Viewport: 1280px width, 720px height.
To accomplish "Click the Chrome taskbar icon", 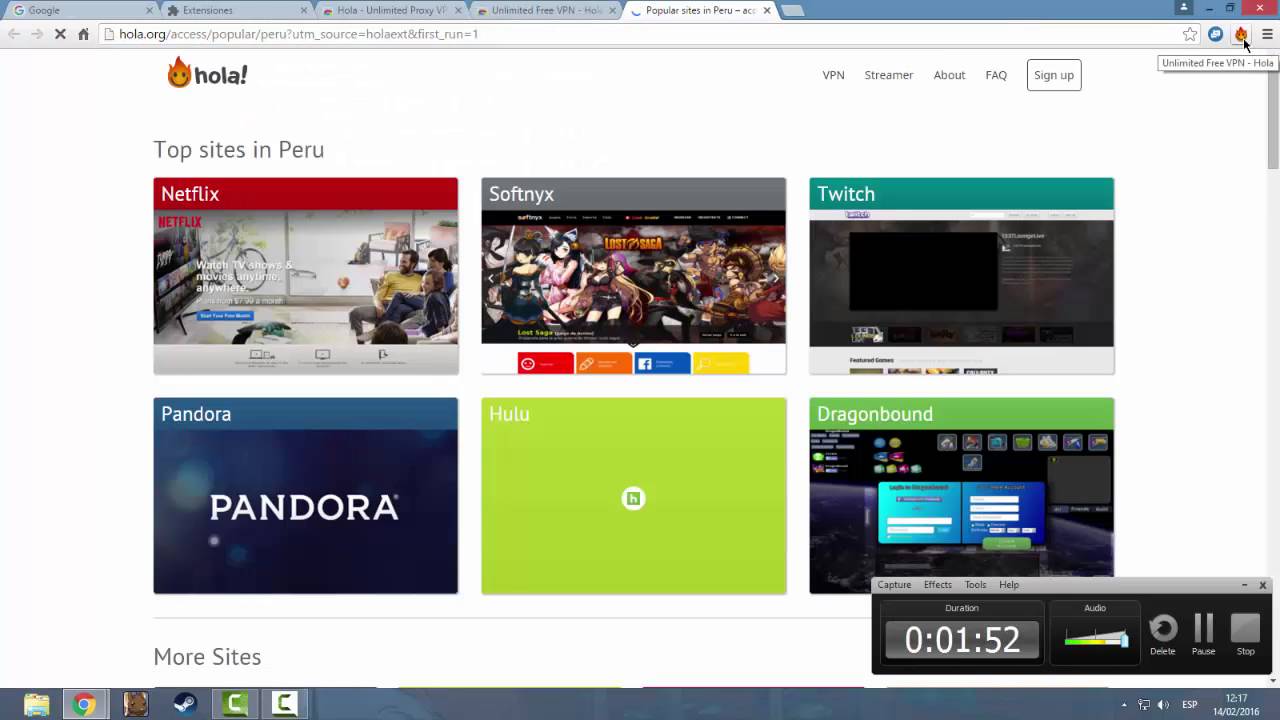I will [x=85, y=704].
